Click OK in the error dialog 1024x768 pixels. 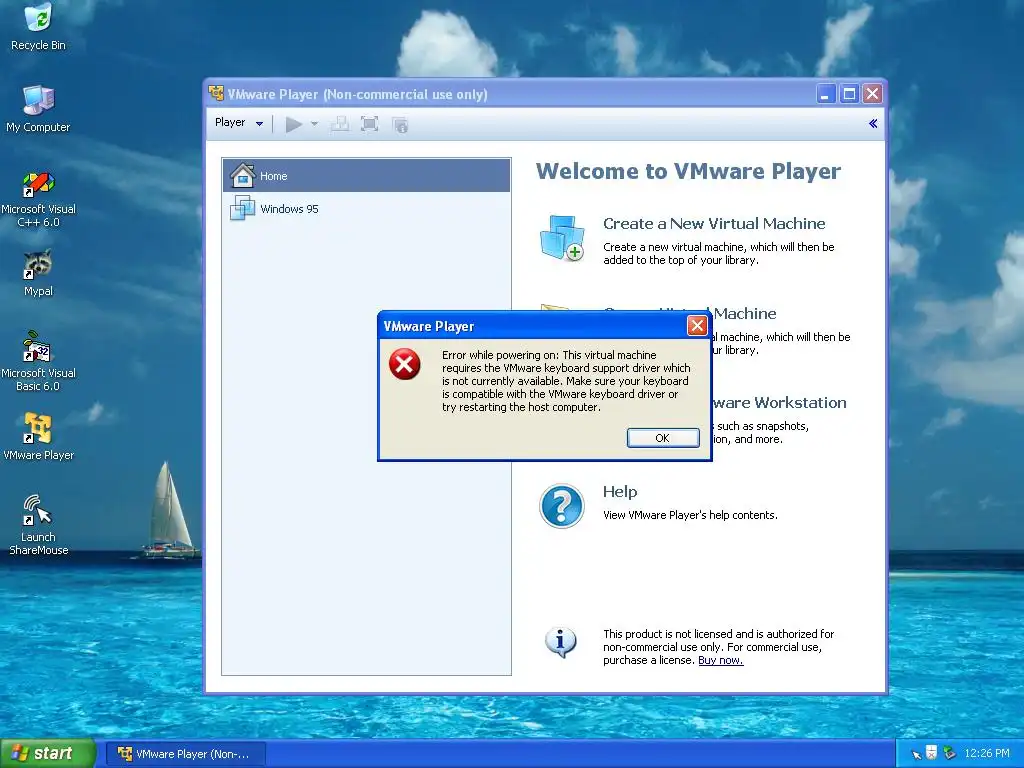click(x=662, y=438)
